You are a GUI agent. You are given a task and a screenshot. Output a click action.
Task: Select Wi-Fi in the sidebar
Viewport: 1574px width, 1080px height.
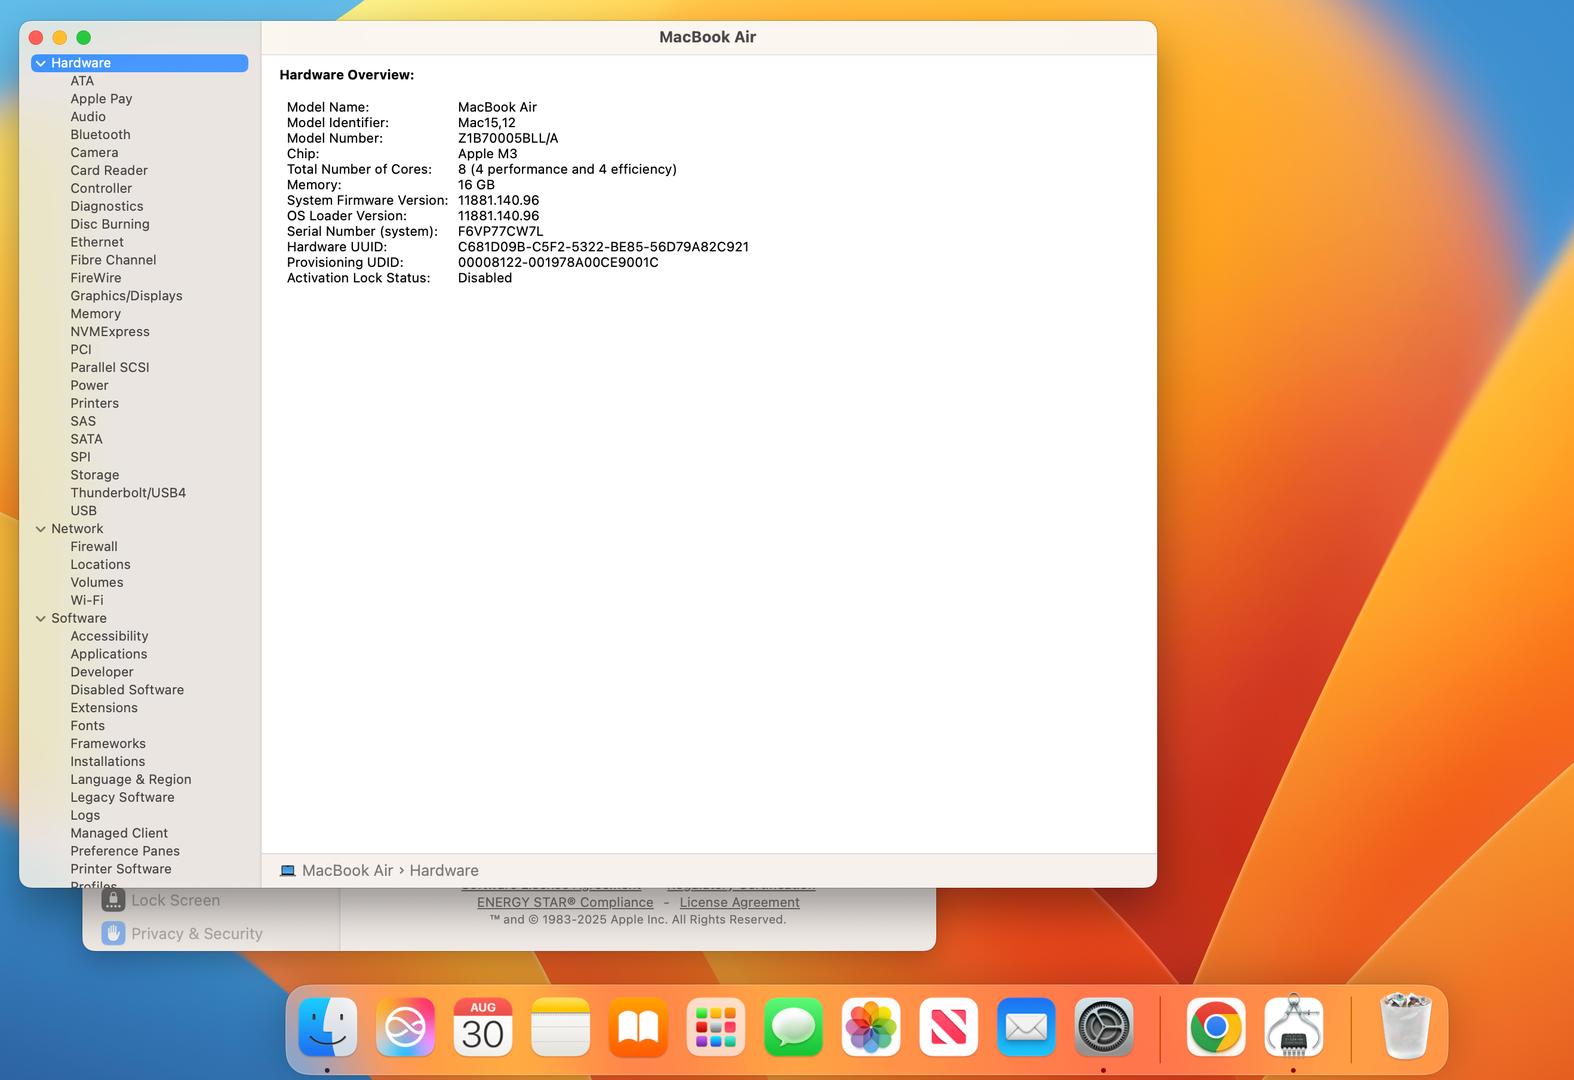pos(86,601)
